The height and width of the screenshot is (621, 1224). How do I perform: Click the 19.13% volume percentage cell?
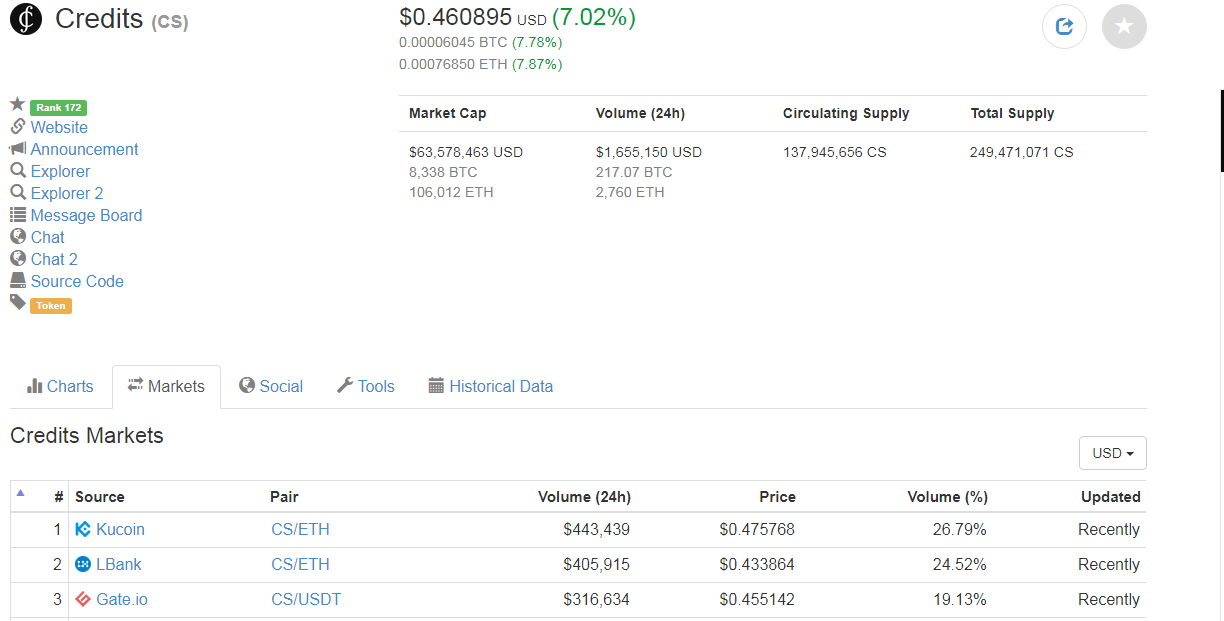(959, 599)
